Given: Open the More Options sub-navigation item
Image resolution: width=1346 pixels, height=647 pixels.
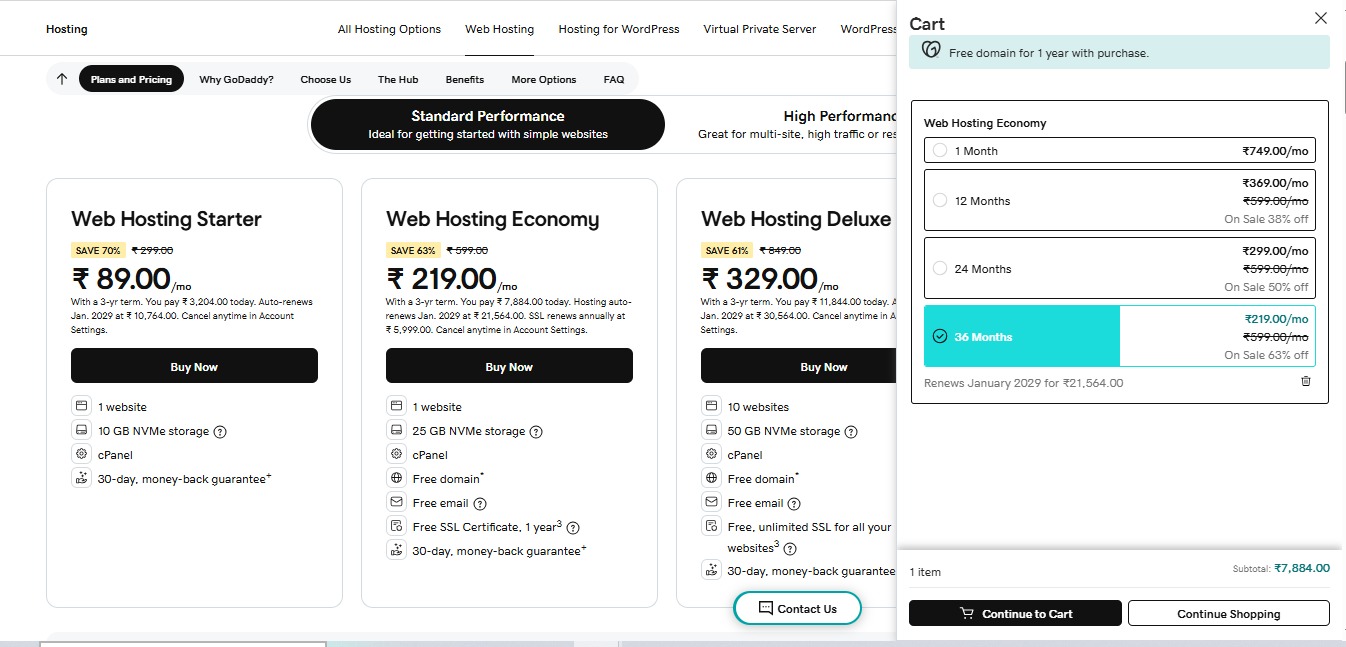Looking at the screenshot, I should [x=543, y=79].
